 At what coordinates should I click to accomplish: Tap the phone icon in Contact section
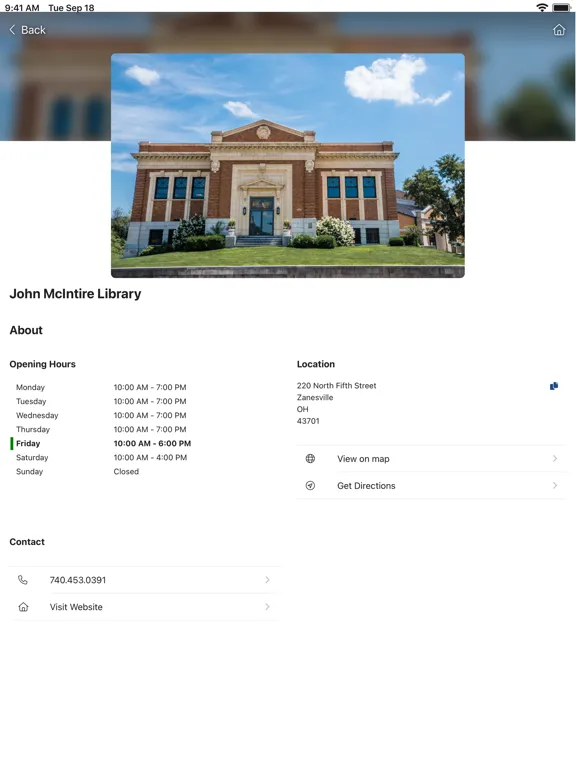pos(23,580)
